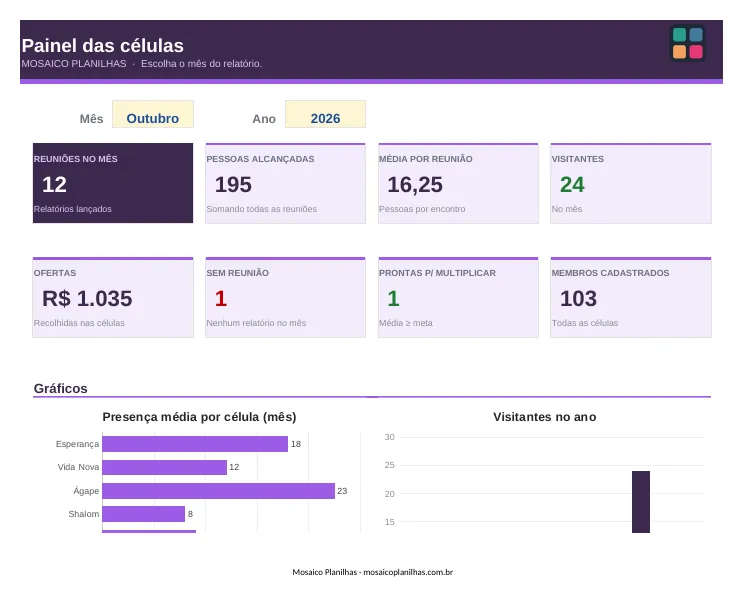The image size is (743, 597).
Task: Select the Ofertas value R$ 1.035
Action: [87, 298]
